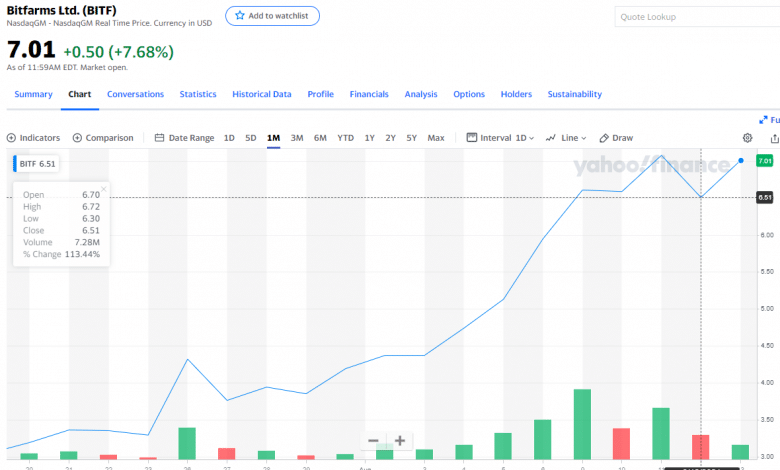Open the Financials tab

click(x=369, y=94)
